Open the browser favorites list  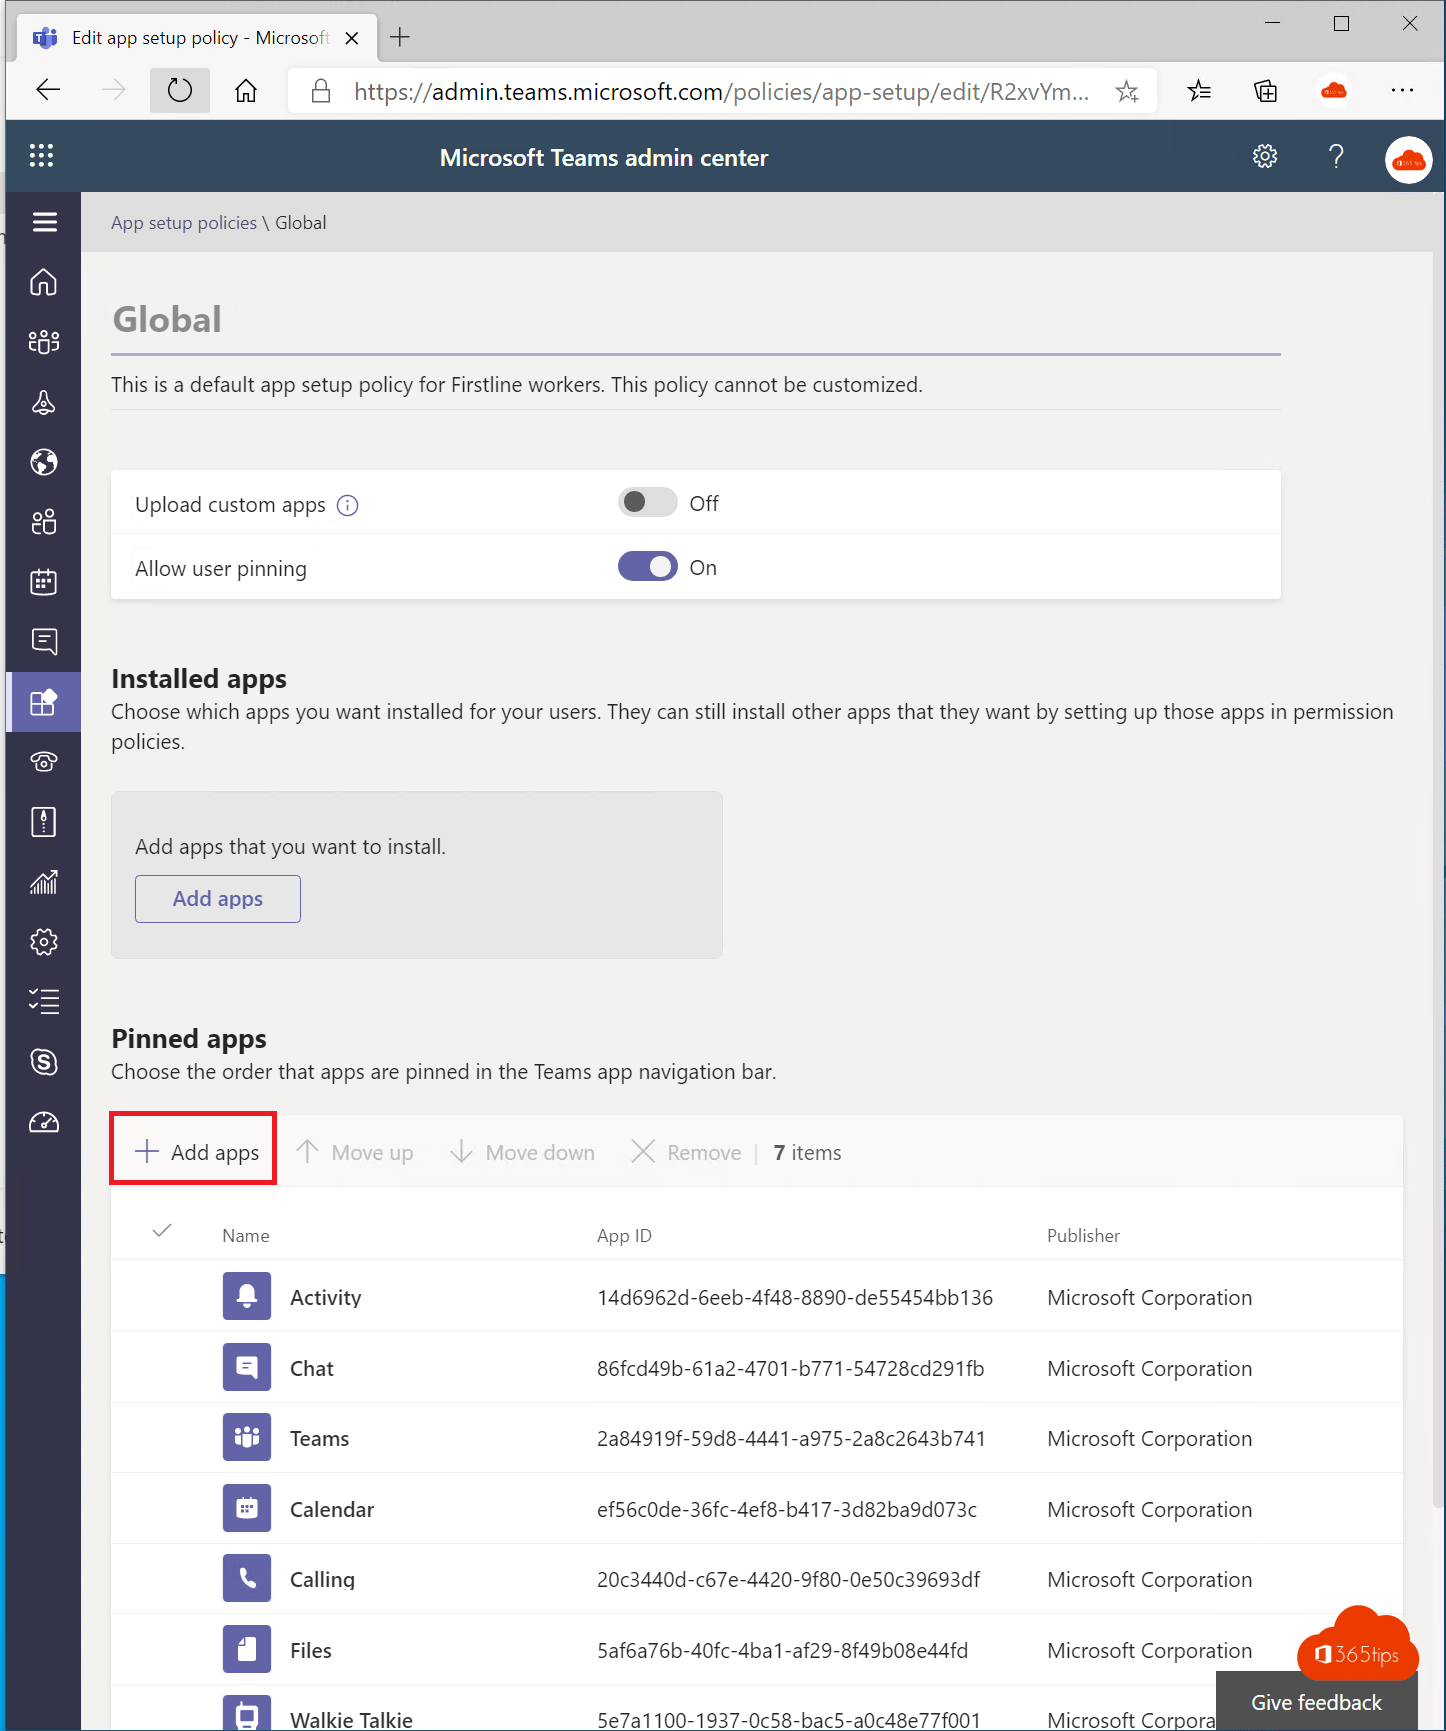point(1199,91)
